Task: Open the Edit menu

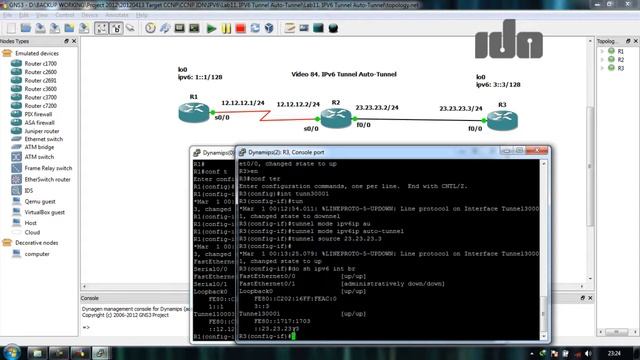Action: click(x=24, y=15)
